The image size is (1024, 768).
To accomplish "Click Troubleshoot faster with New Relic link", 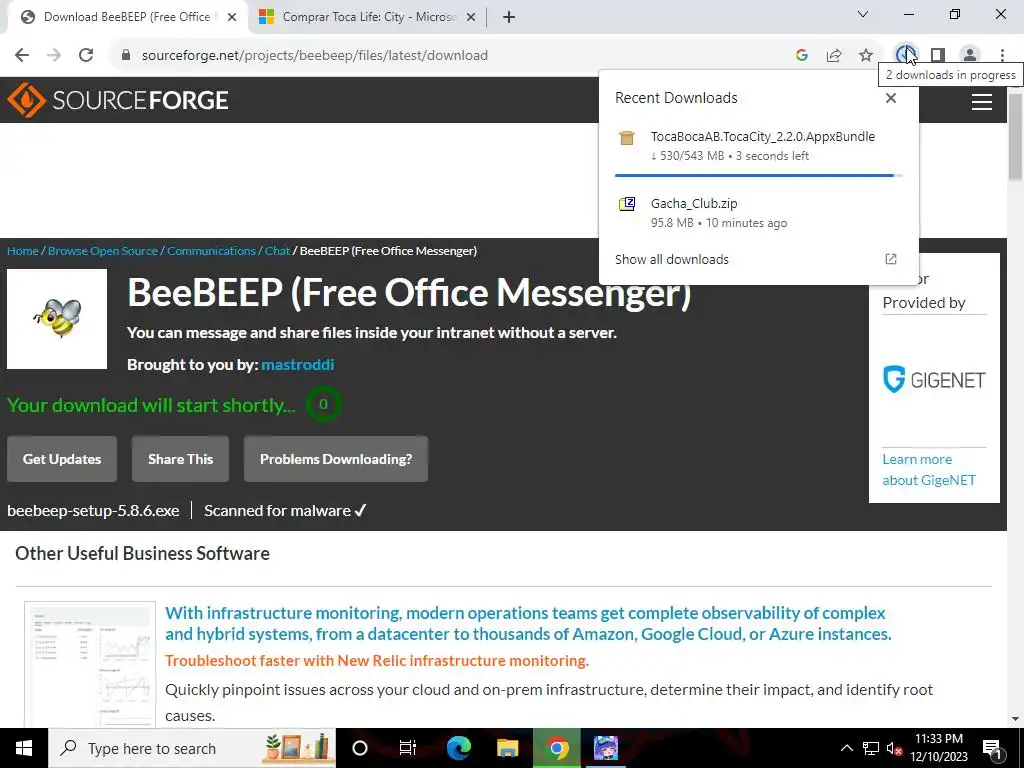I will point(377,660).
